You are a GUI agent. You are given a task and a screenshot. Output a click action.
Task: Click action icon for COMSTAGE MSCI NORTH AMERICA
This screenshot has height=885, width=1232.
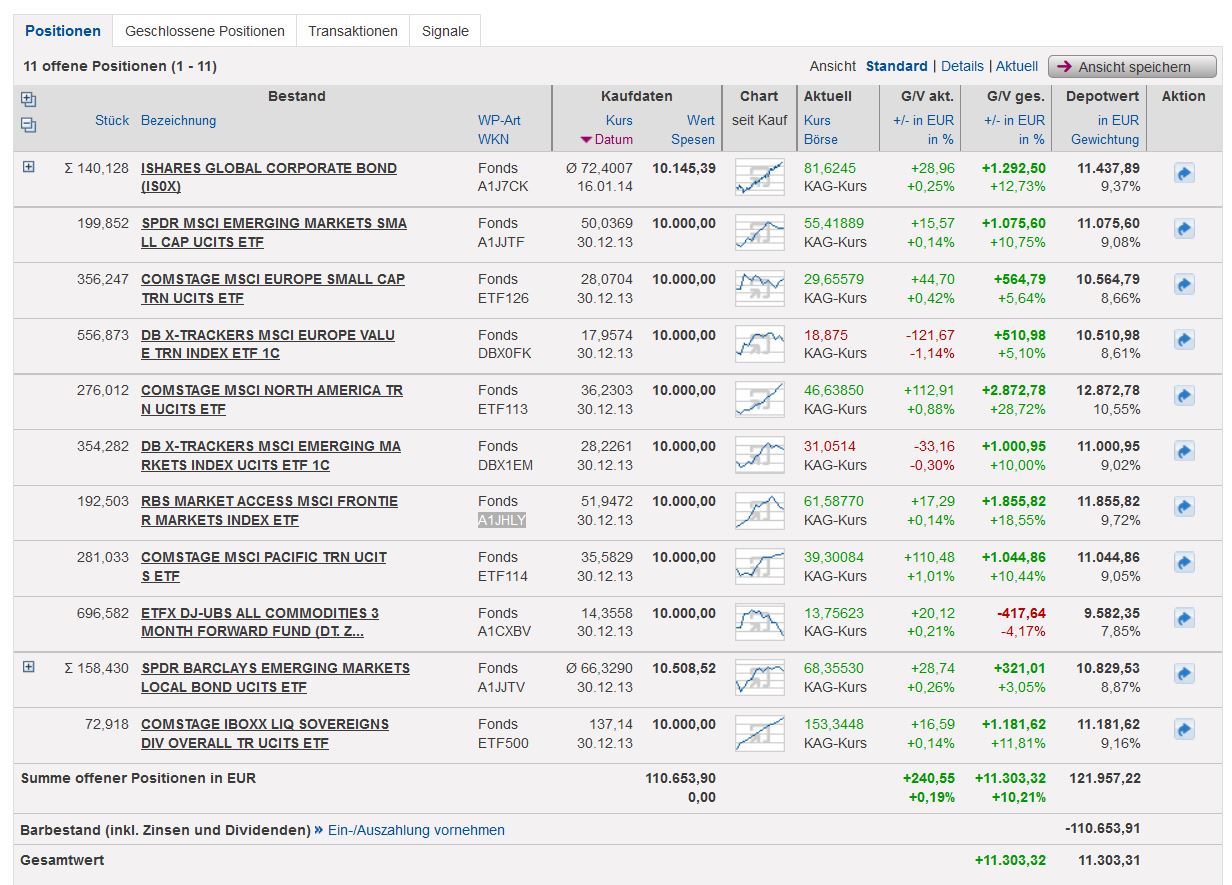click(1184, 396)
